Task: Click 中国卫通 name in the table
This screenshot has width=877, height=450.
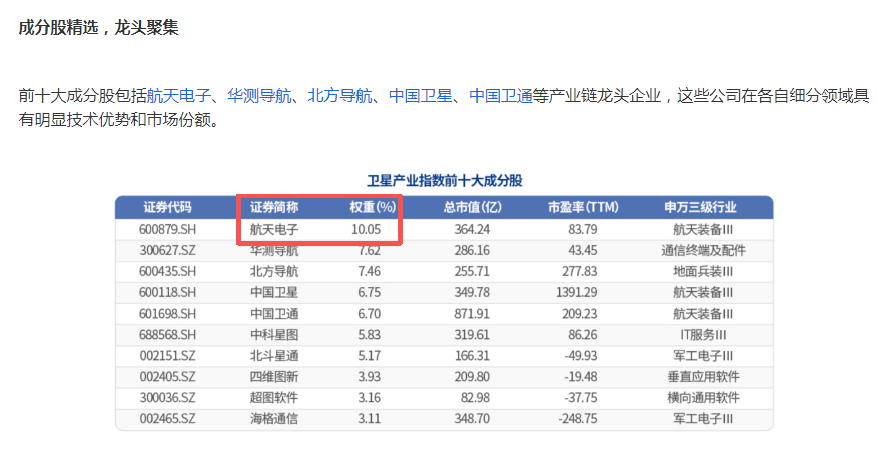Action: (x=274, y=314)
